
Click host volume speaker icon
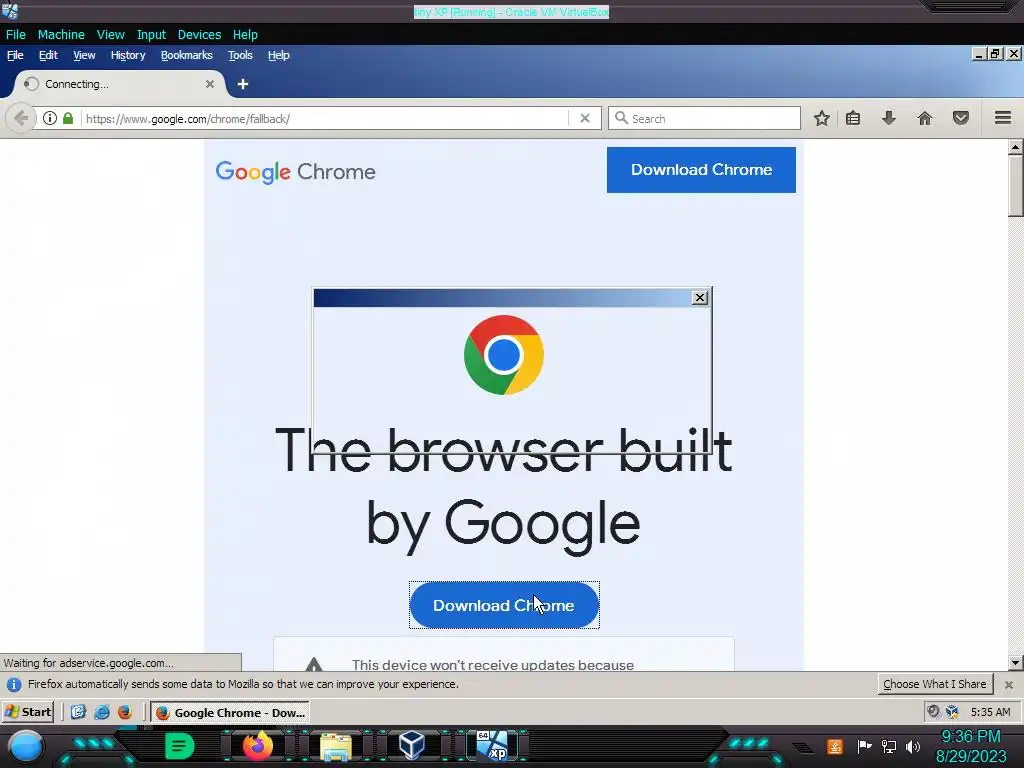913,746
